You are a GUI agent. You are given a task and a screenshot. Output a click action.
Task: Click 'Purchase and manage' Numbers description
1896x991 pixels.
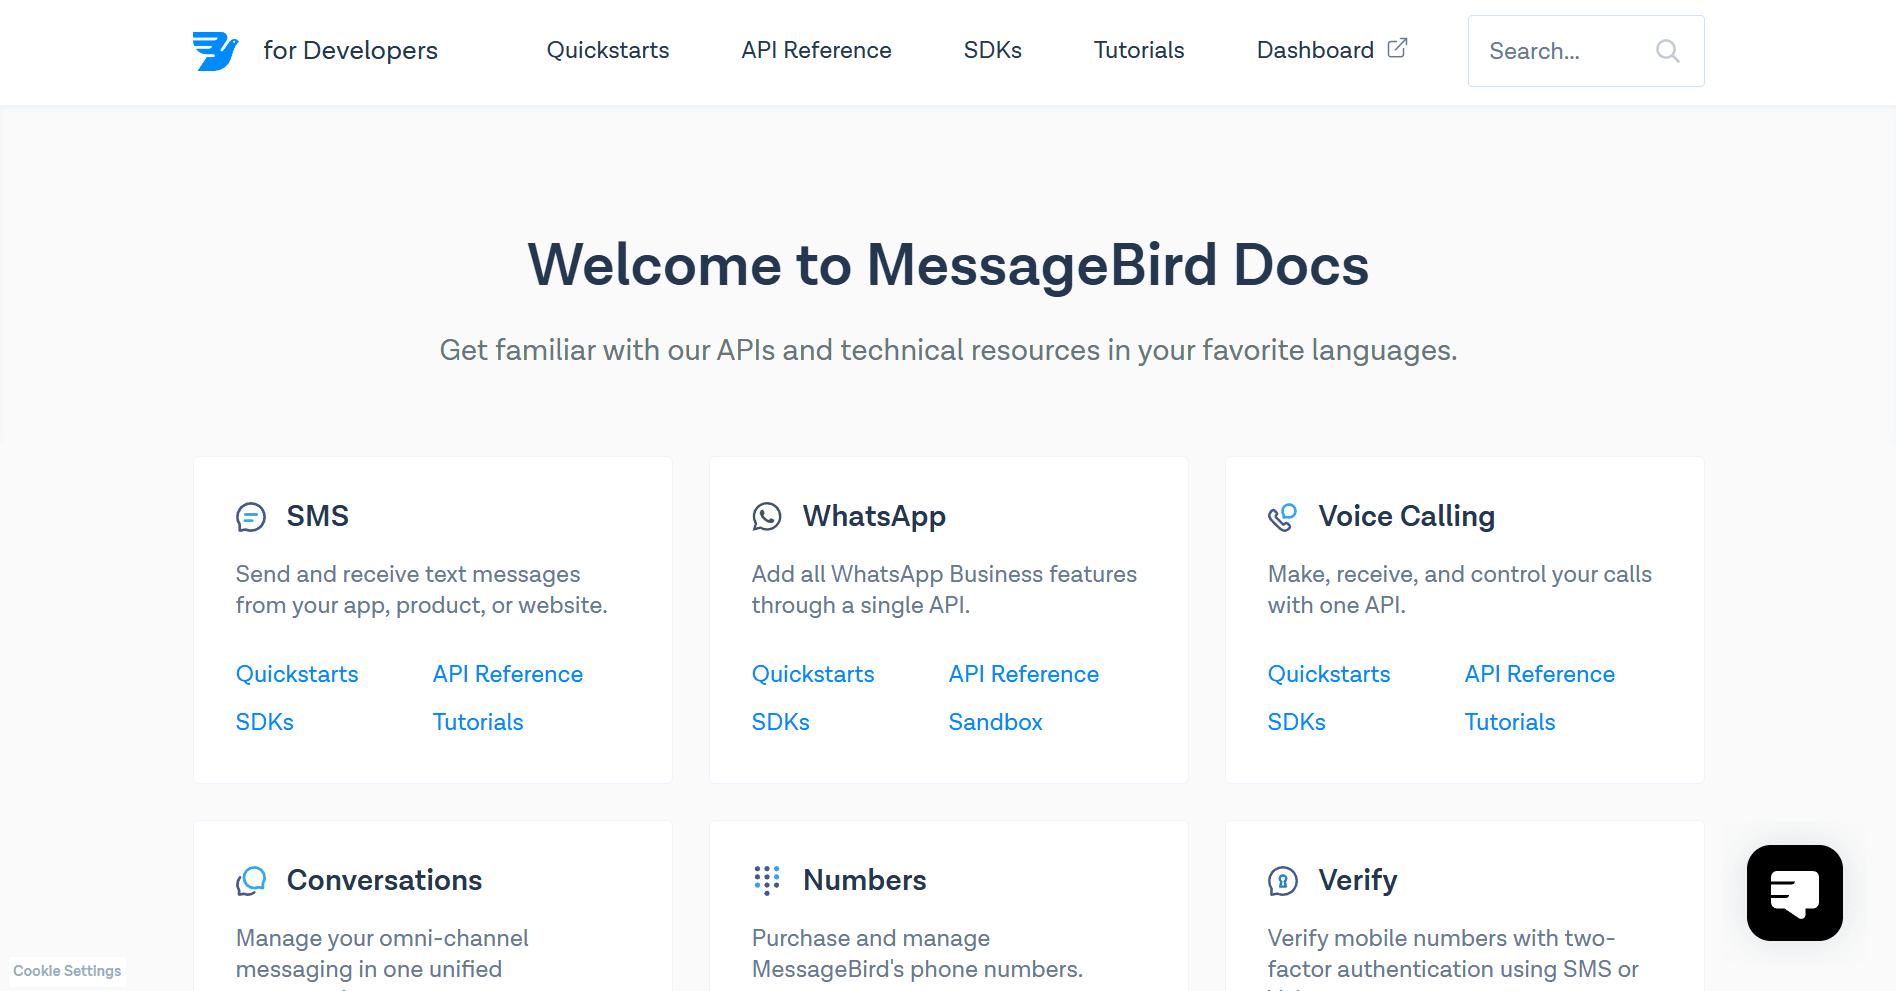point(917,953)
